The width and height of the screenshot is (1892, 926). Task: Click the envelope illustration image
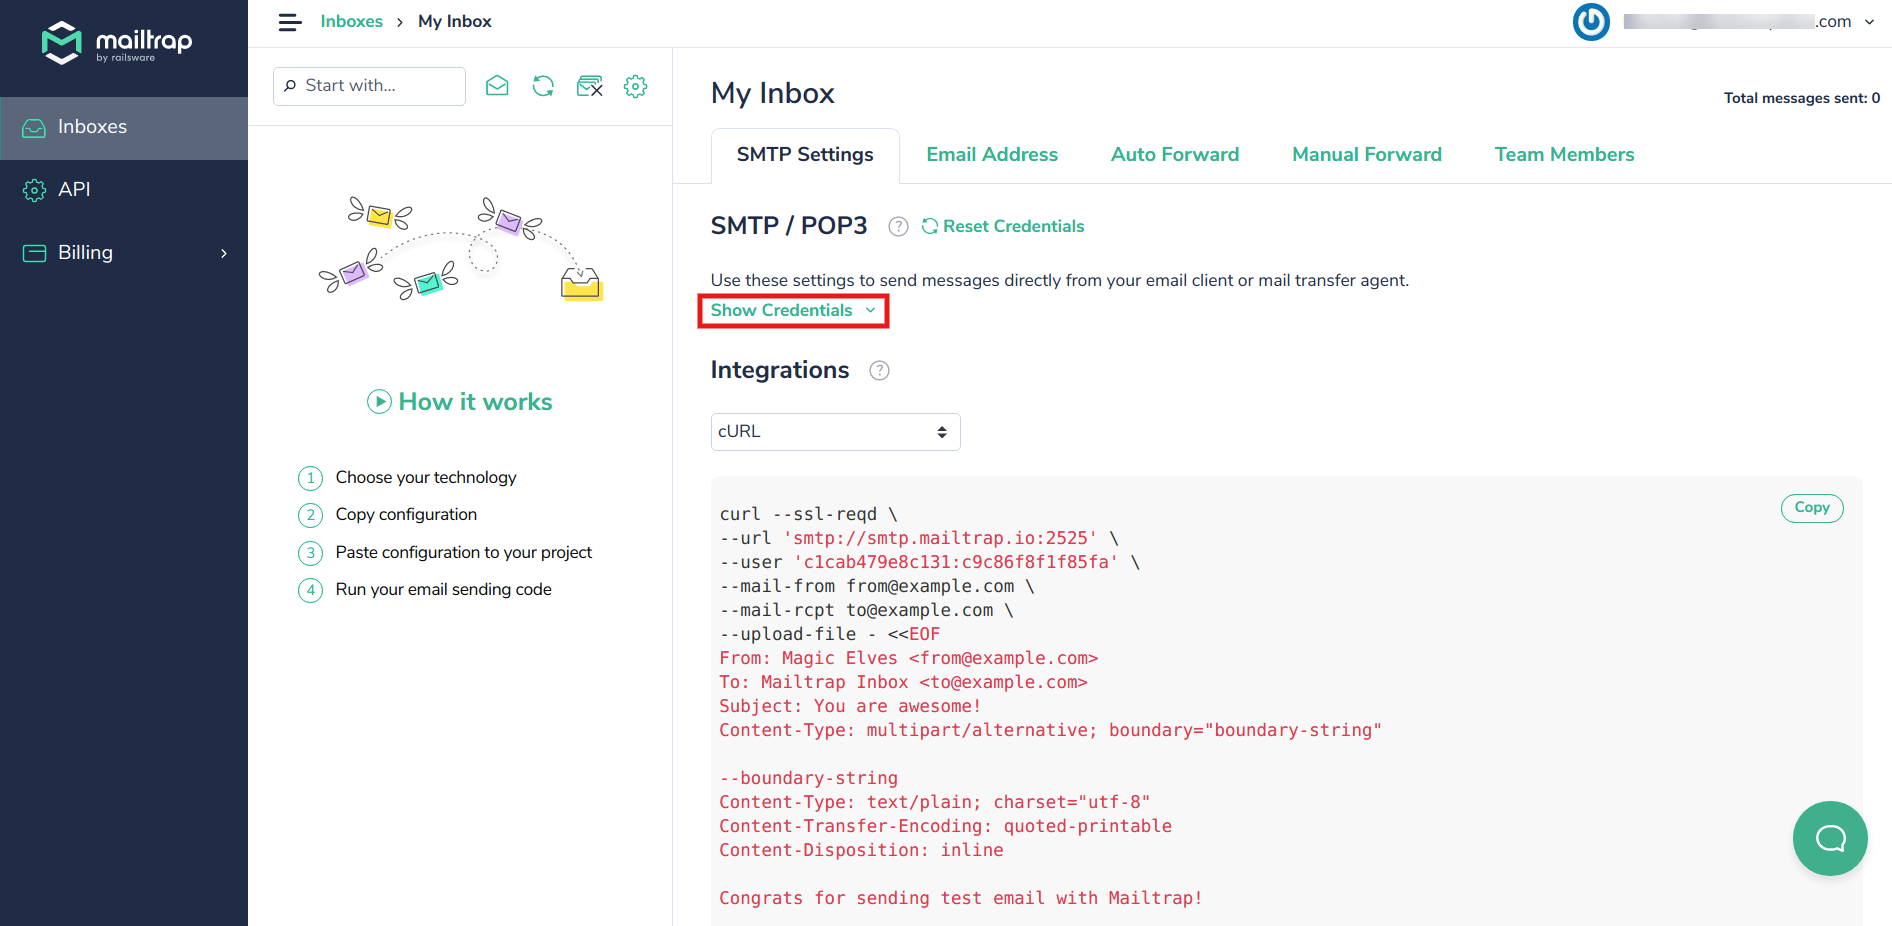461,249
